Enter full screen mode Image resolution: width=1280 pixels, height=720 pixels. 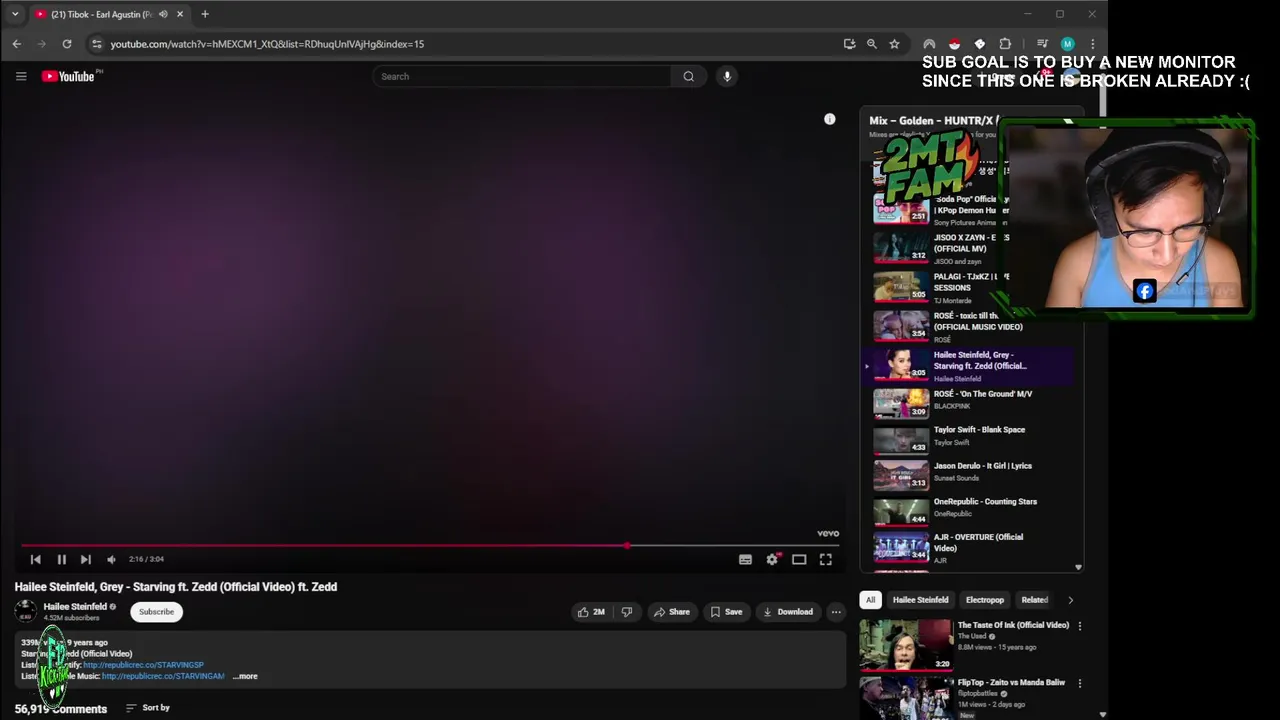pos(826,559)
